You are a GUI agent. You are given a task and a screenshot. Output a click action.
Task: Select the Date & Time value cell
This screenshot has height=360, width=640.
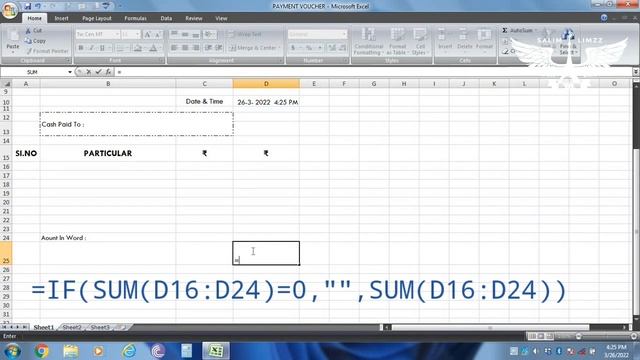(x=266, y=102)
